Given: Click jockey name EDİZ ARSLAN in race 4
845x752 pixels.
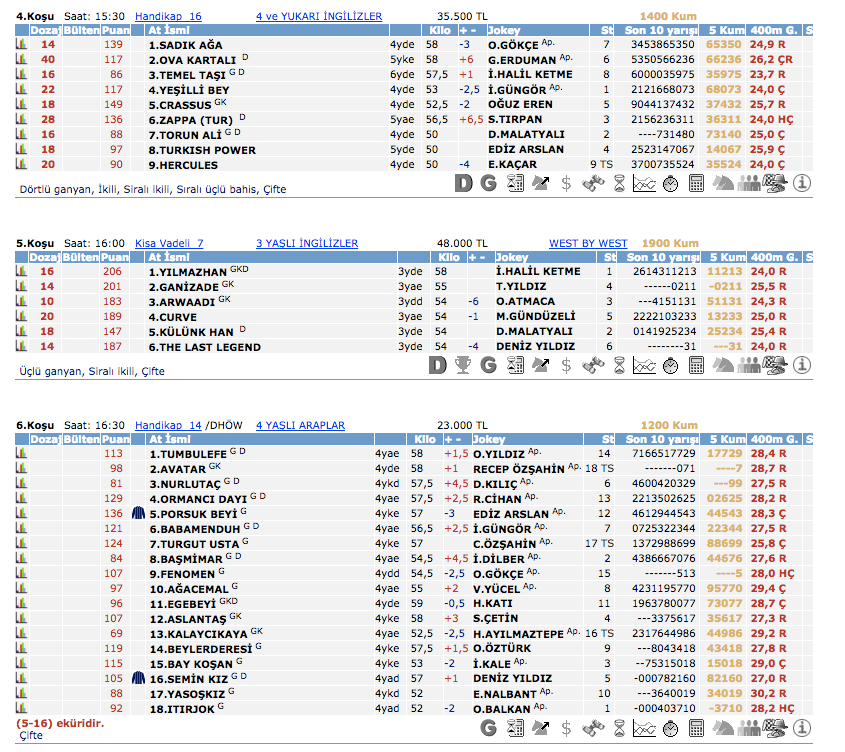Looking at the screenshot, I should point(526,150).
